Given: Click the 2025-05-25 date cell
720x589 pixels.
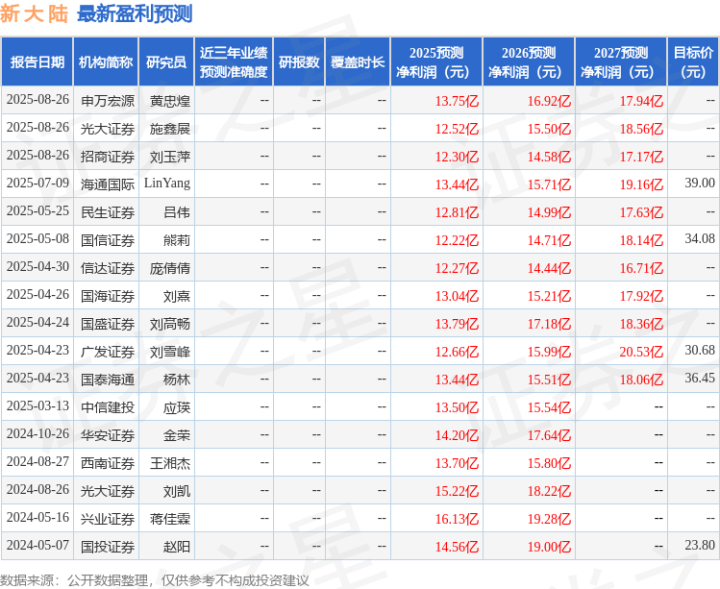Looking at the screenshot, I should point(38,211).
